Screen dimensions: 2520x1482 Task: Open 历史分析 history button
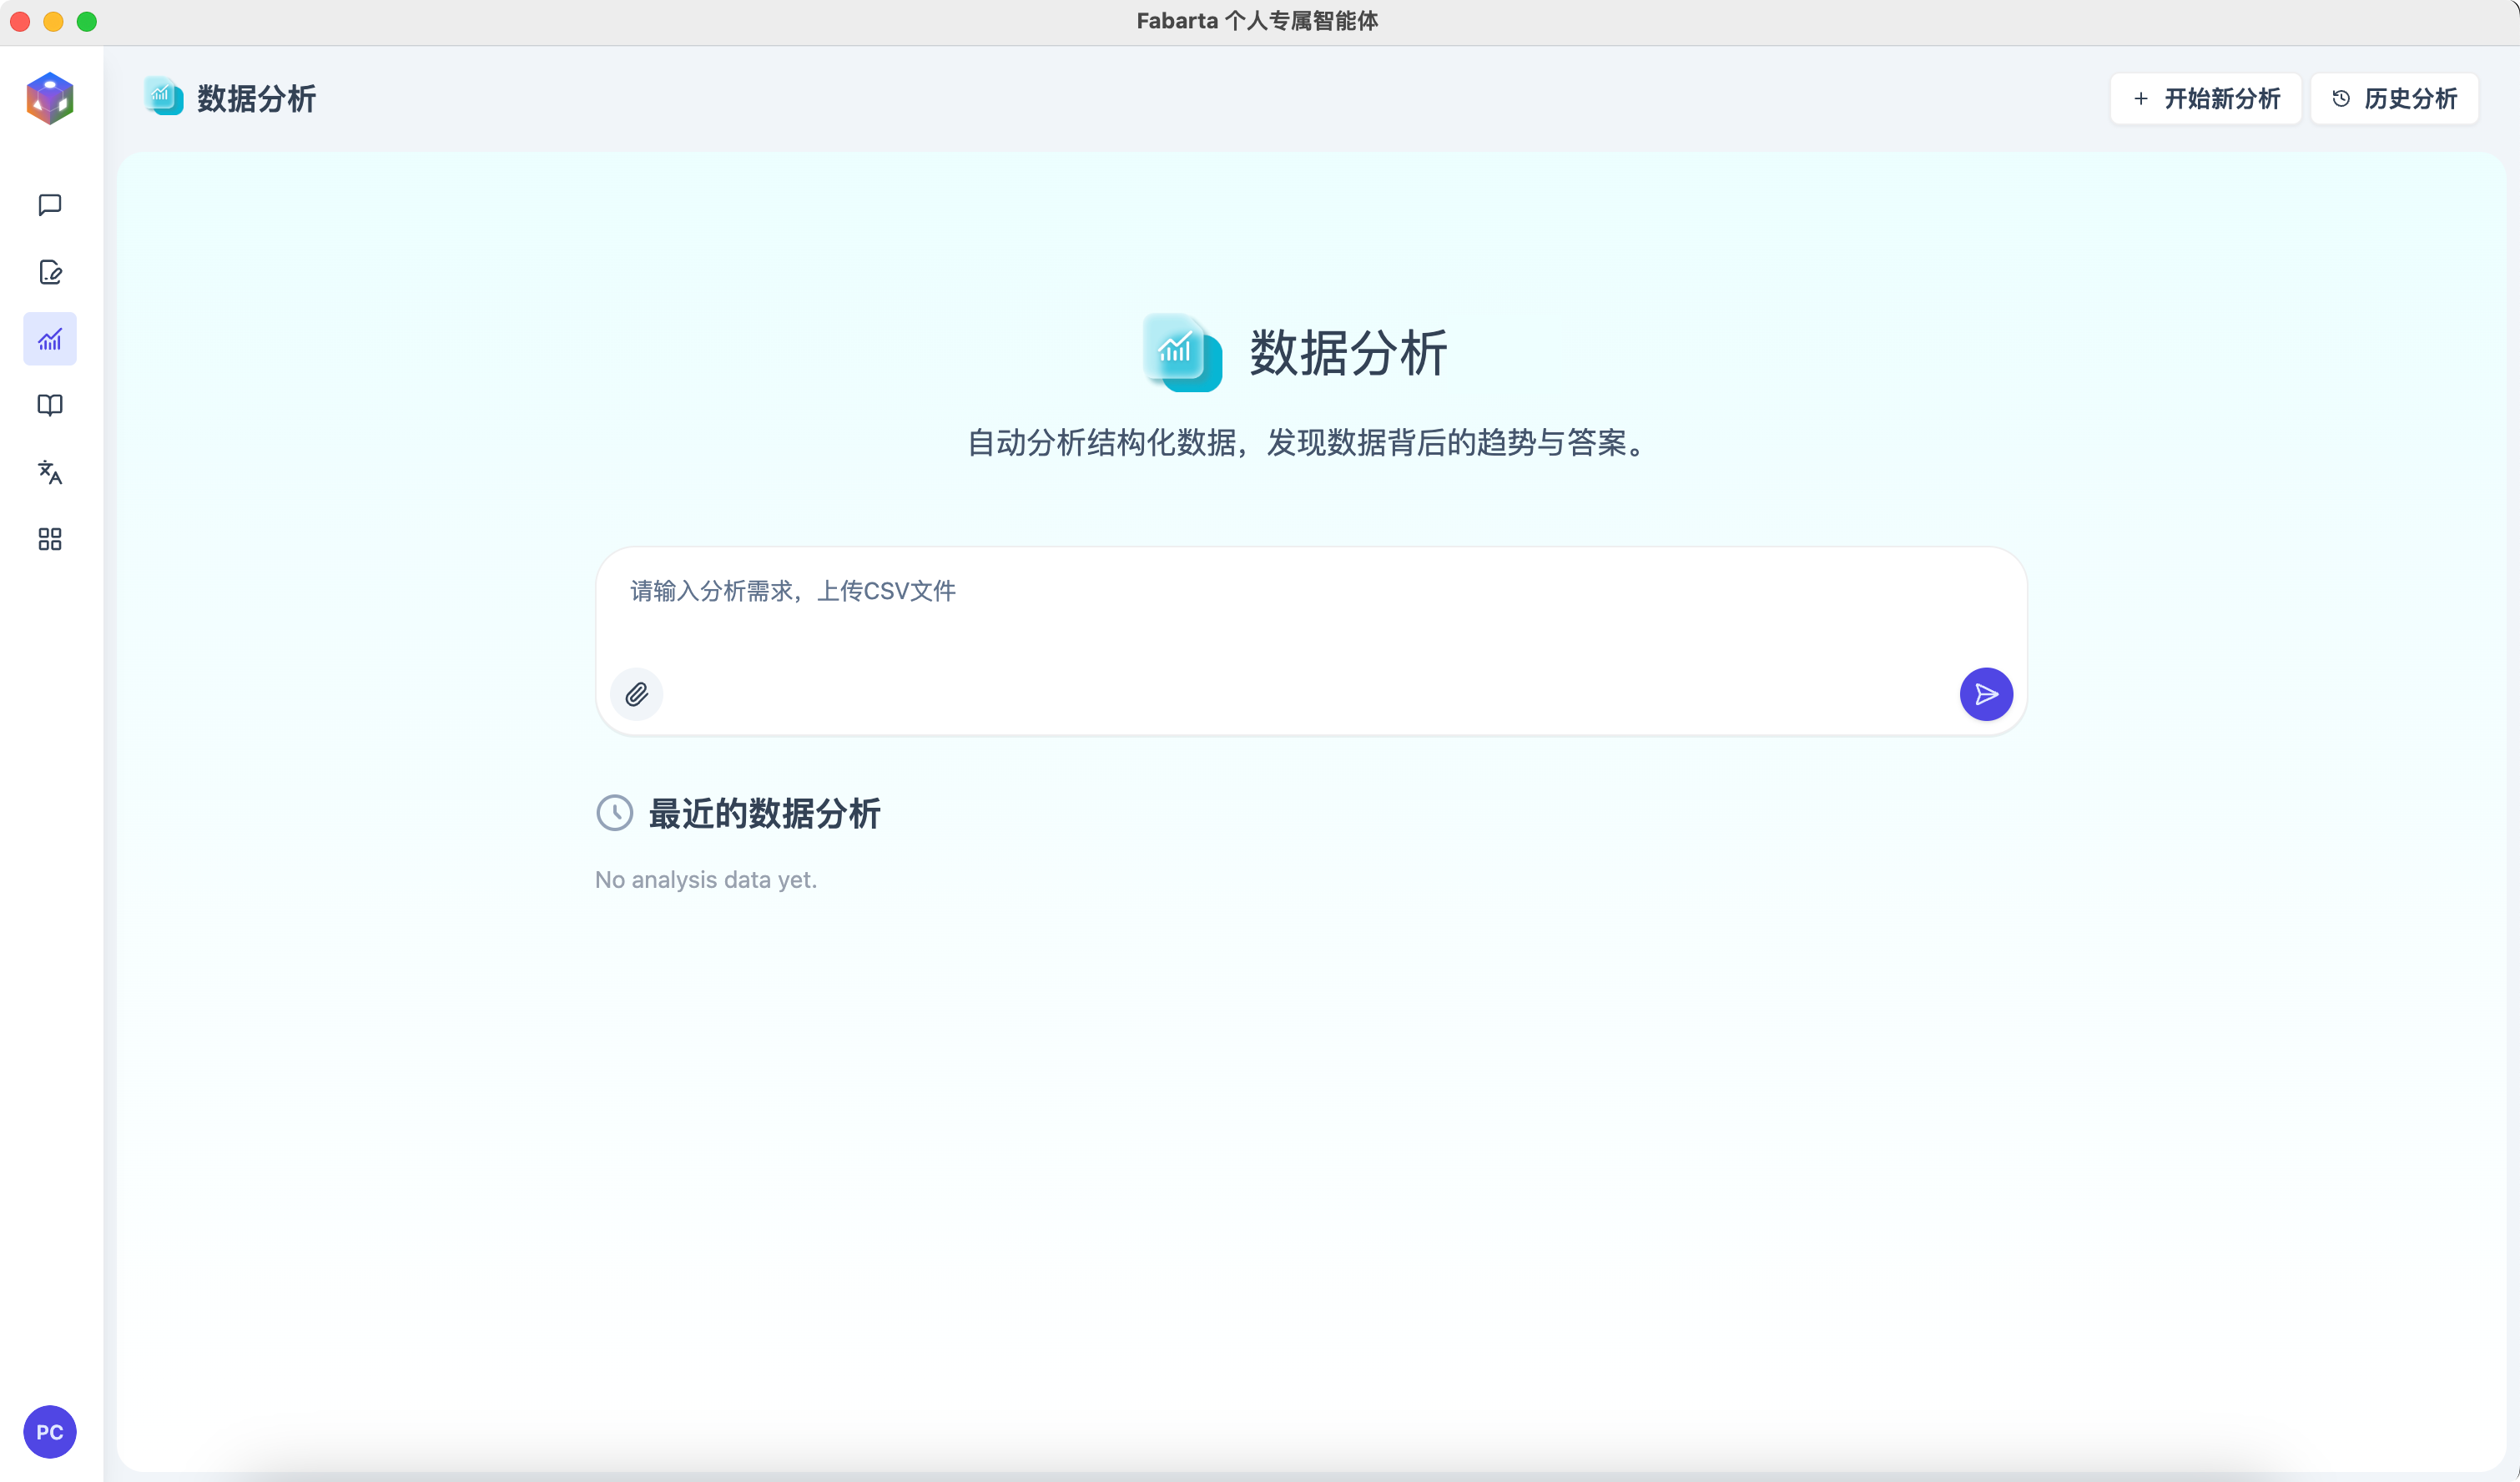2394,98
